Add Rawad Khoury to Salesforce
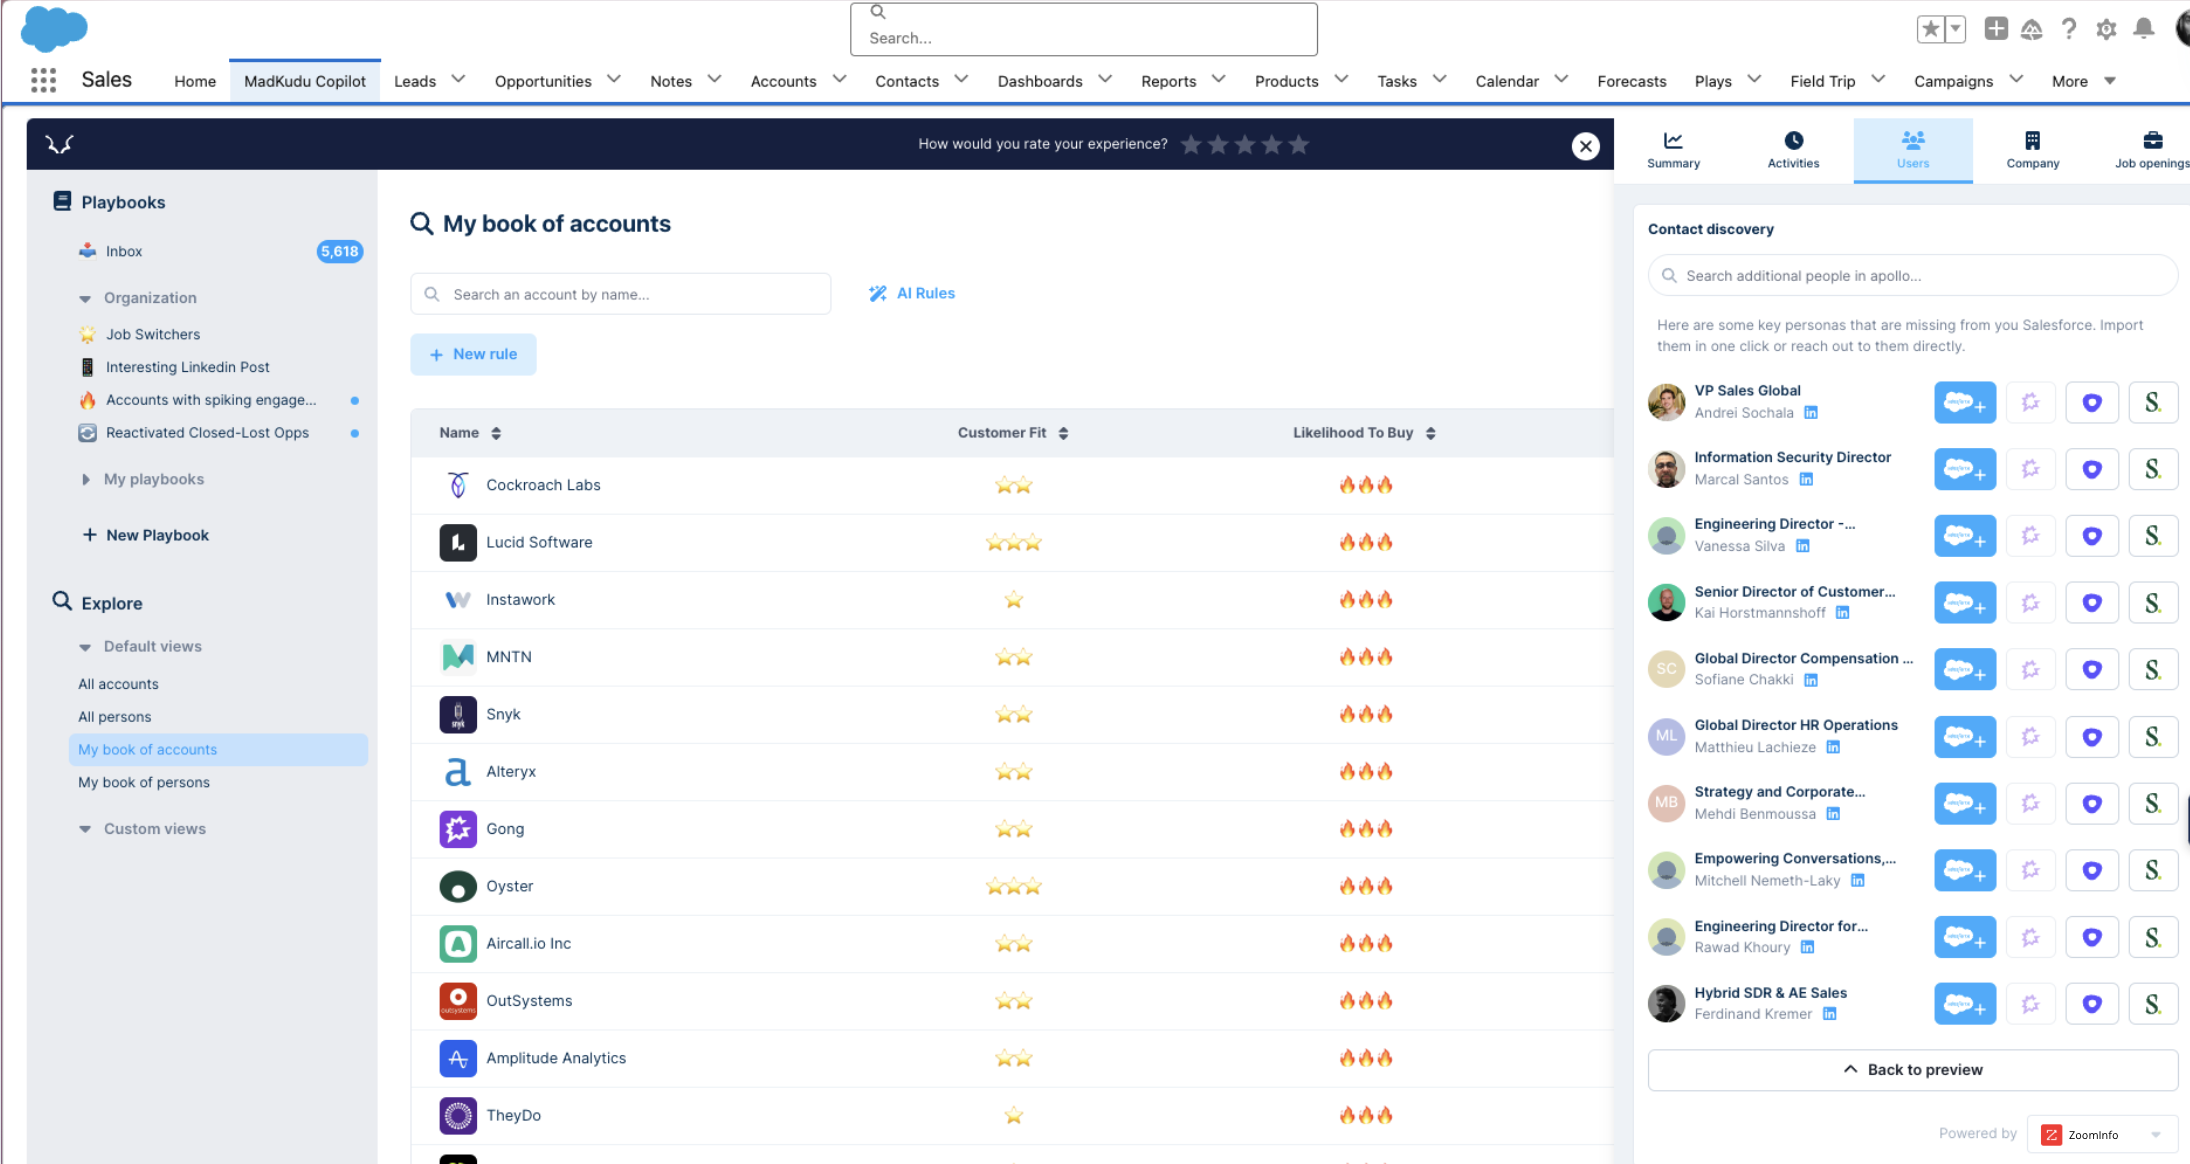Screen dimensions: 2190x1164 1964,937
